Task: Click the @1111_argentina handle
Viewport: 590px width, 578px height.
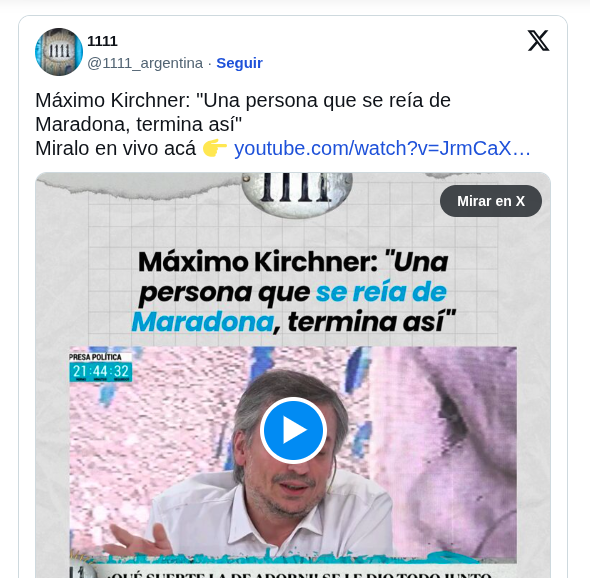Action: coord(145,63)
